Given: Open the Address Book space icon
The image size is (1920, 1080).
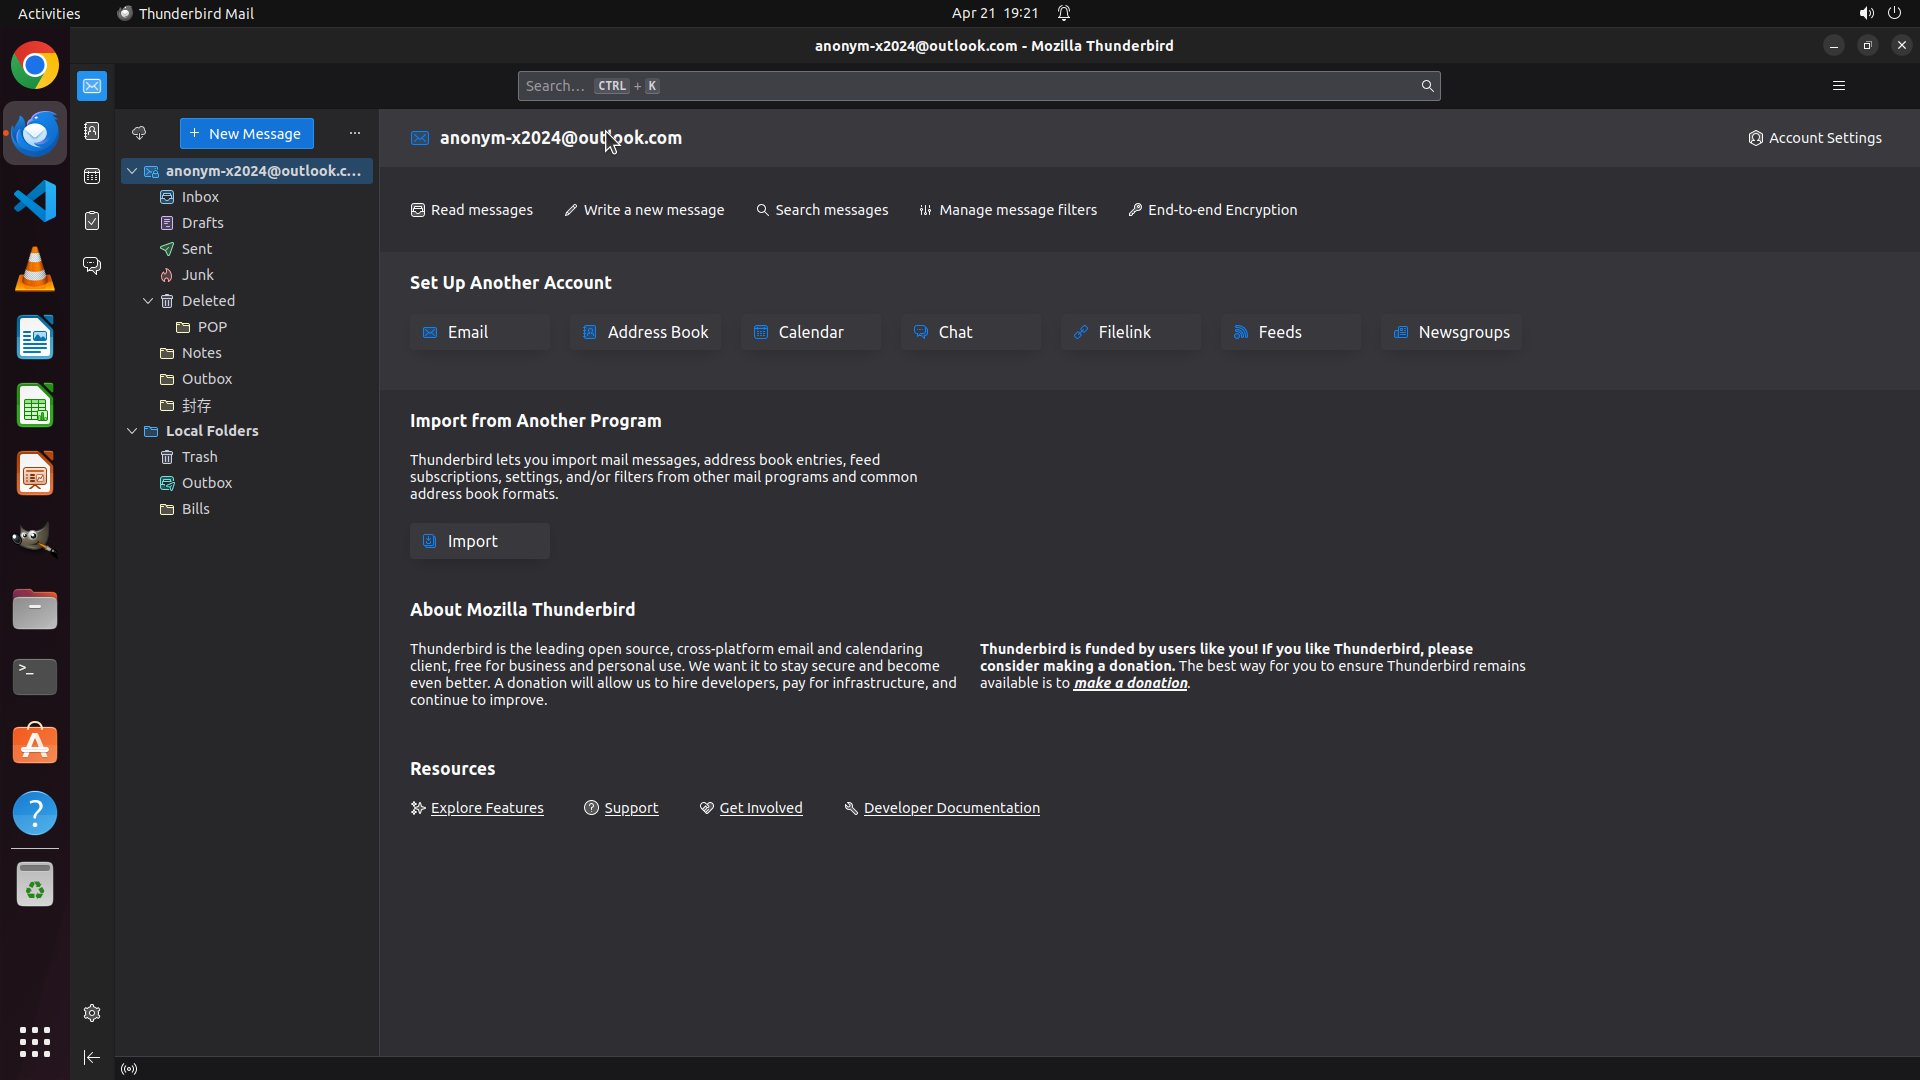Looking at the screenshot, I should (92, 131).
